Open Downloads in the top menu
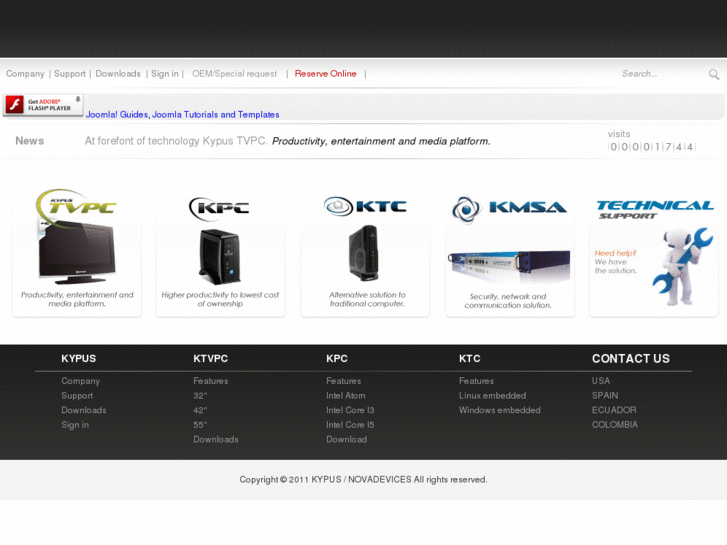Image resolution: width=727 pixels, height=545 pixels. tap(118, 74)
